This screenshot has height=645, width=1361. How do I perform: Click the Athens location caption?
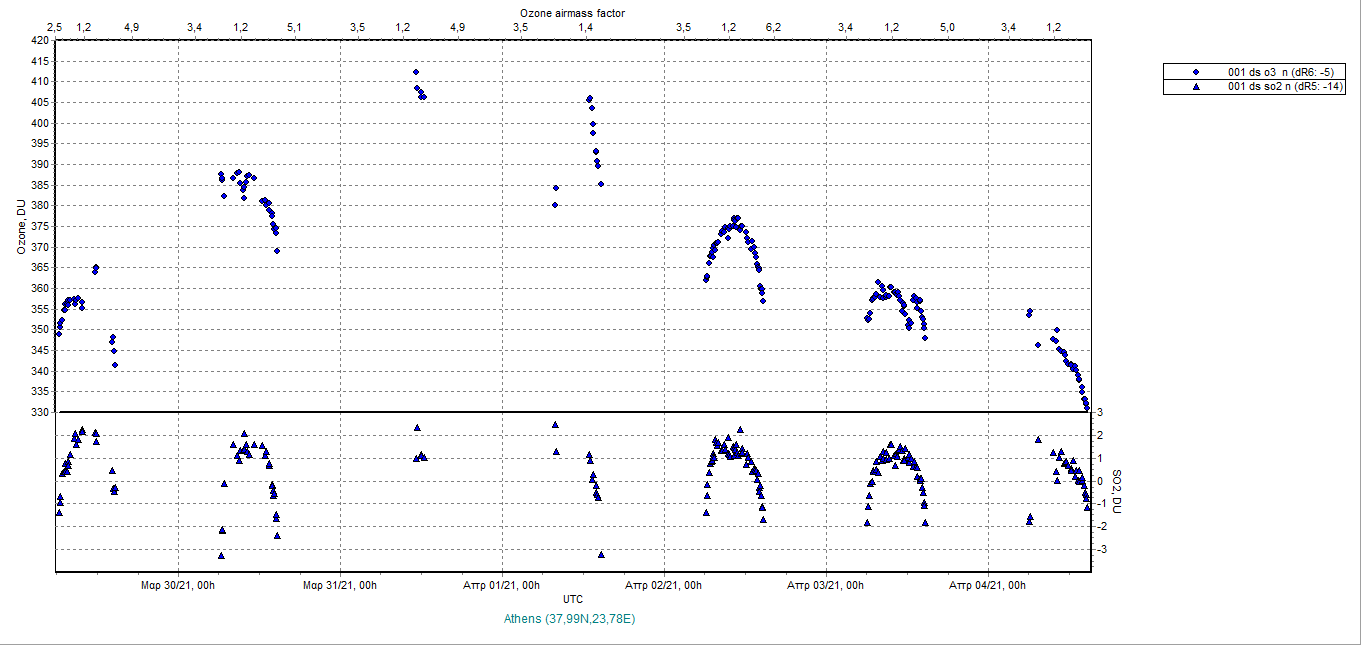pyautogui.click(x=572, y=619)
